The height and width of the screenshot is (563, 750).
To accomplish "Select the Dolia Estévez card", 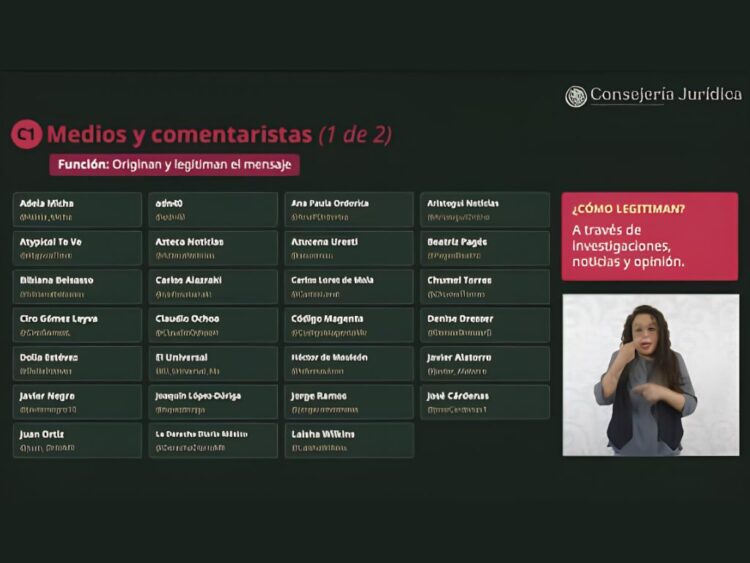I will 77,364.
